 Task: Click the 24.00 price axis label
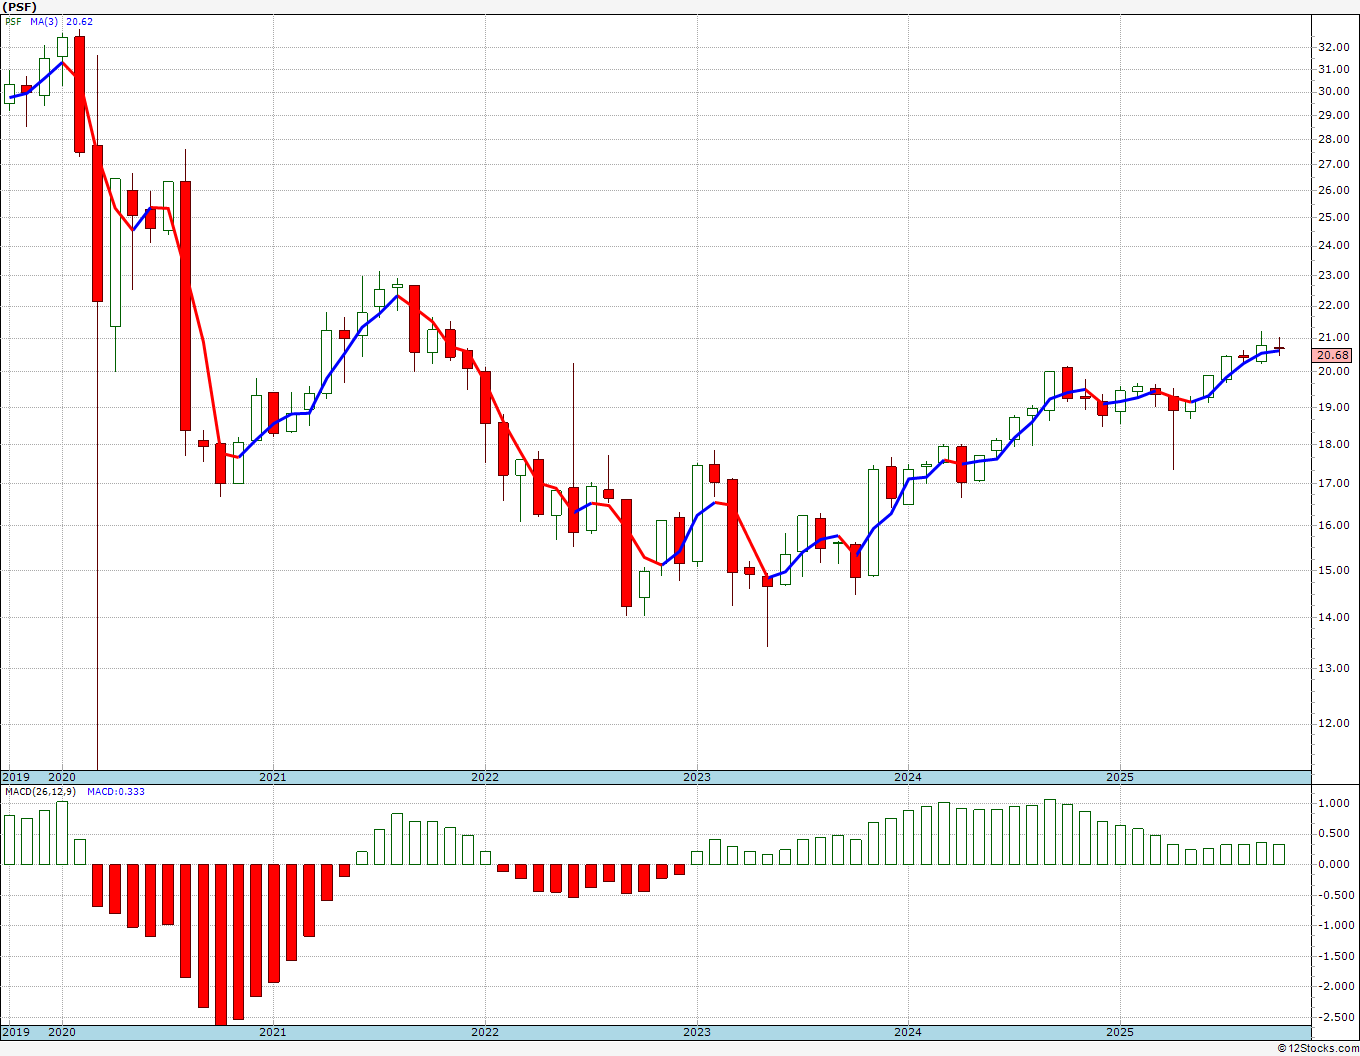pyautogui.click(x=1333, y=245)
